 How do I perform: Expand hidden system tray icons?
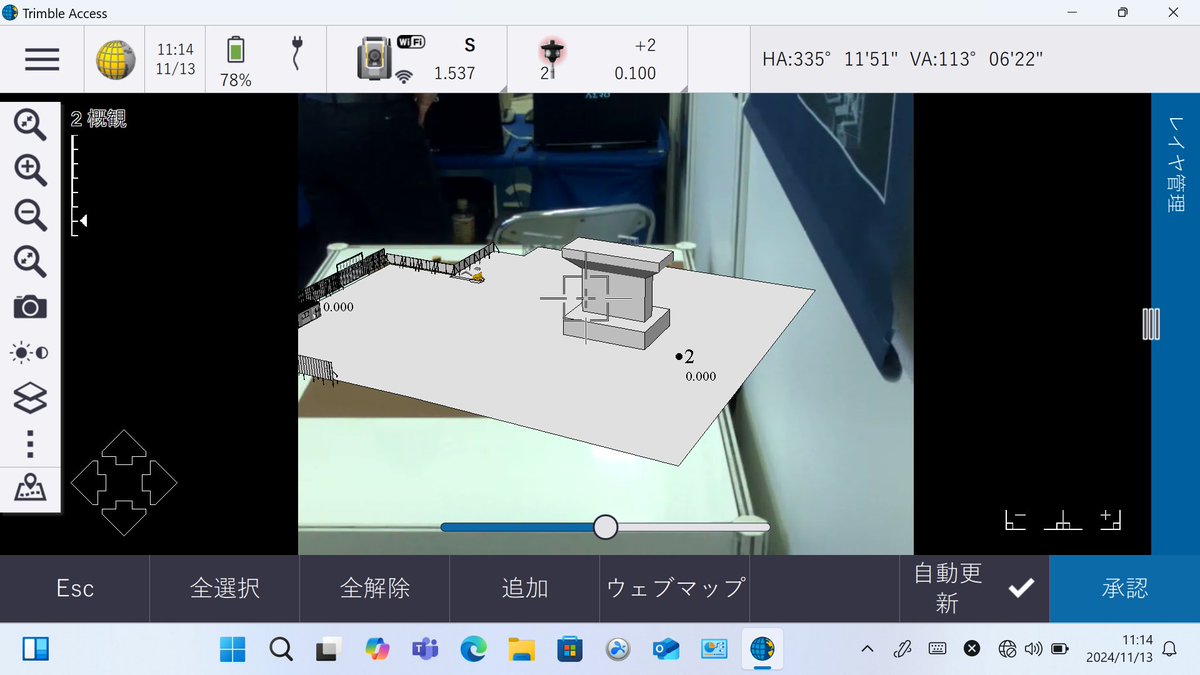(867, 649)
